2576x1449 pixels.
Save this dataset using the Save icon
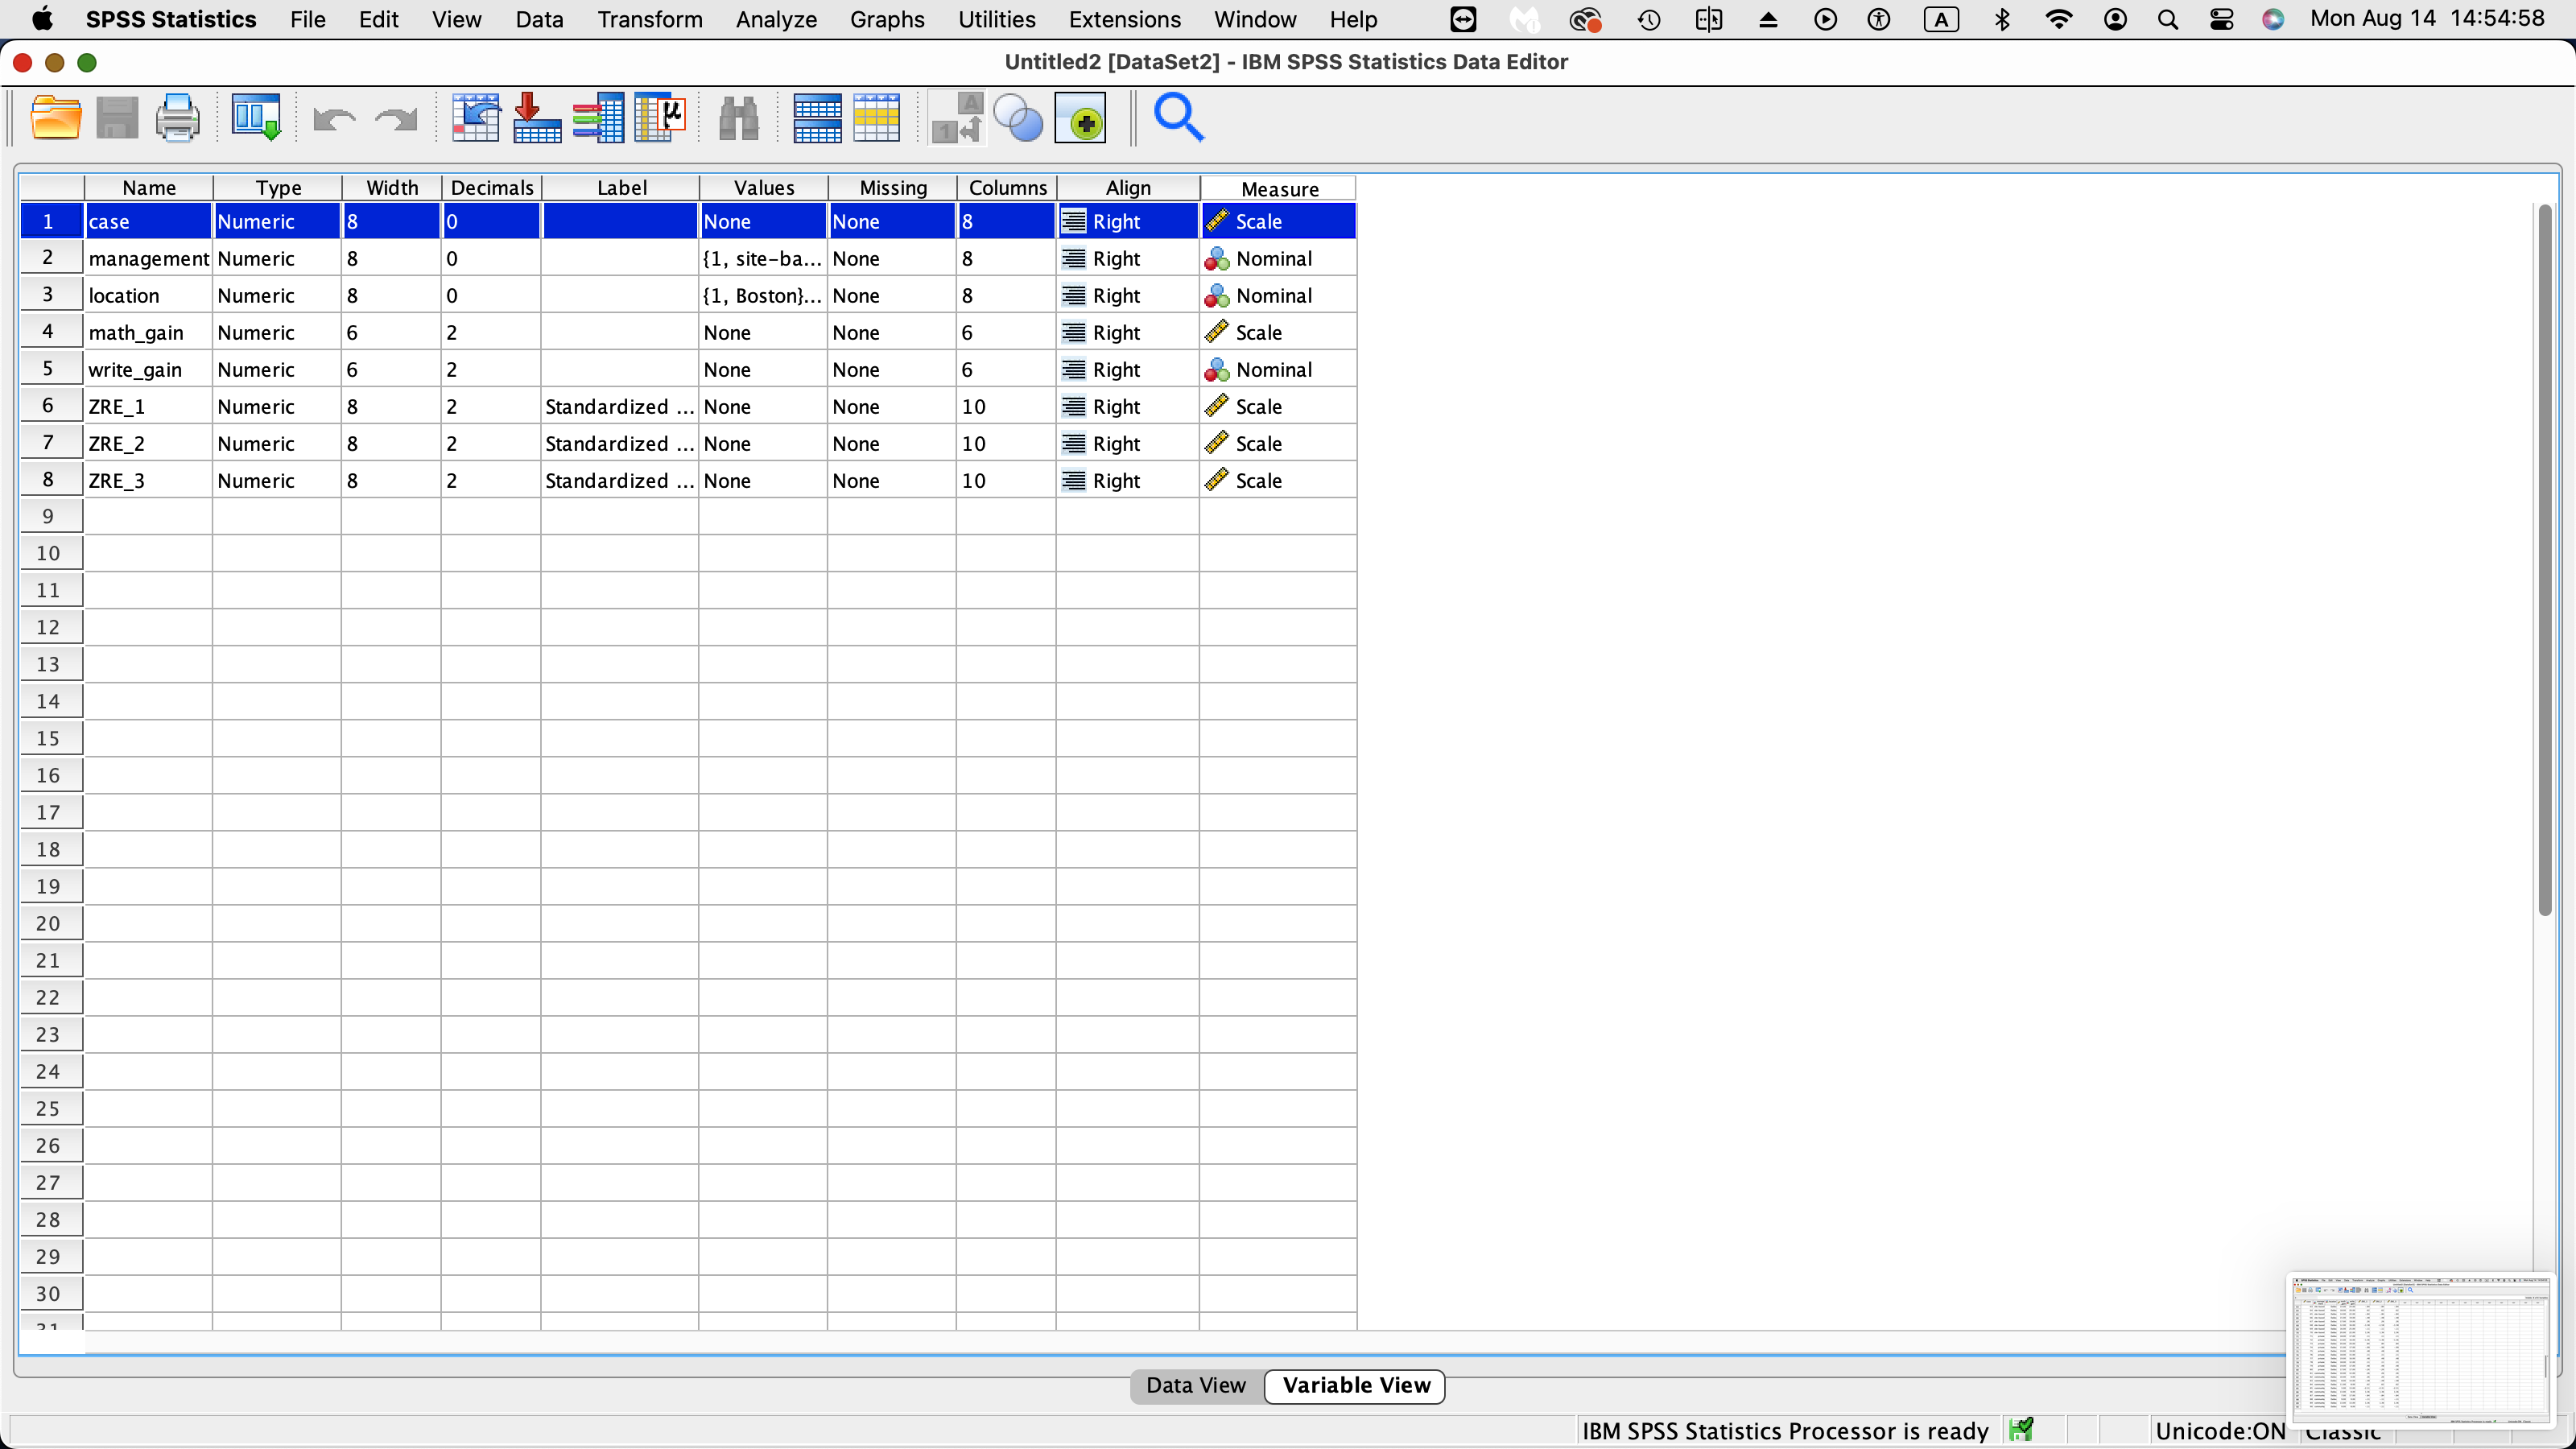coord(117,117)
